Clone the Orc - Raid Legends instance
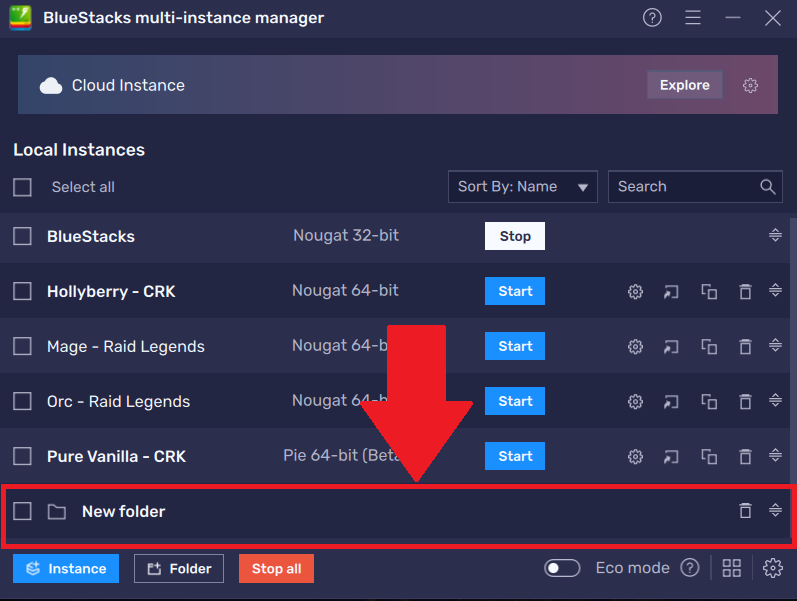The width and height of the screenshot is (797, 601). coord(709,401)
